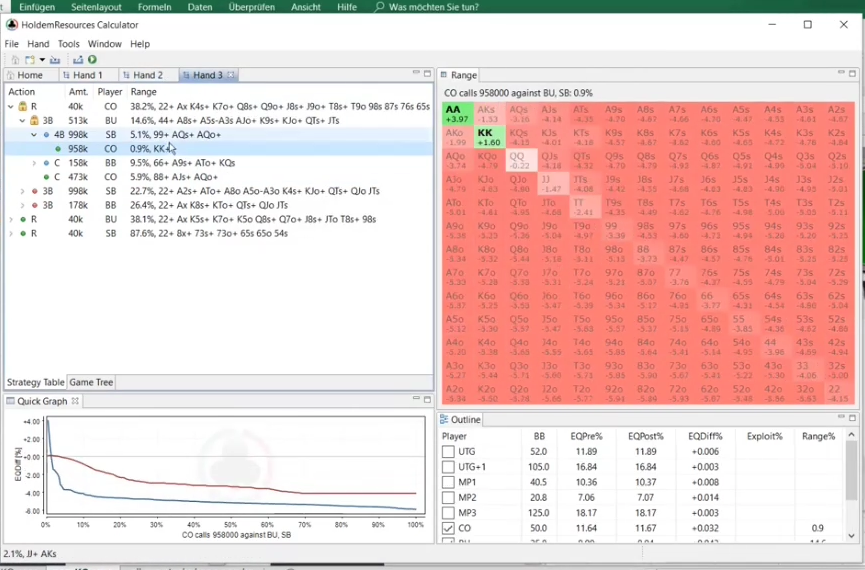Maximize the Range panel
The height and width of the screenshot is (570, 865).
click(852, 73)
